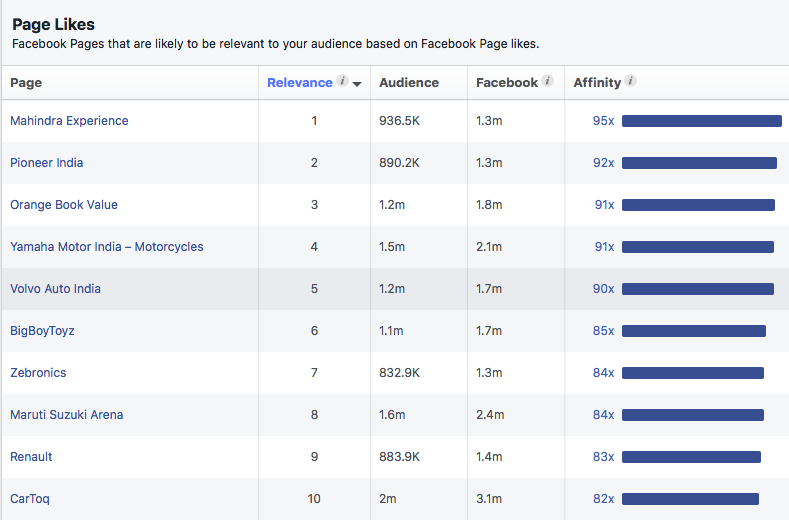Image resolution: width=789 pixels, height=520 pixels.
Task: Toggle sort arrow next to Relevance
Action: pyautogui.click(x=357, y=84)
